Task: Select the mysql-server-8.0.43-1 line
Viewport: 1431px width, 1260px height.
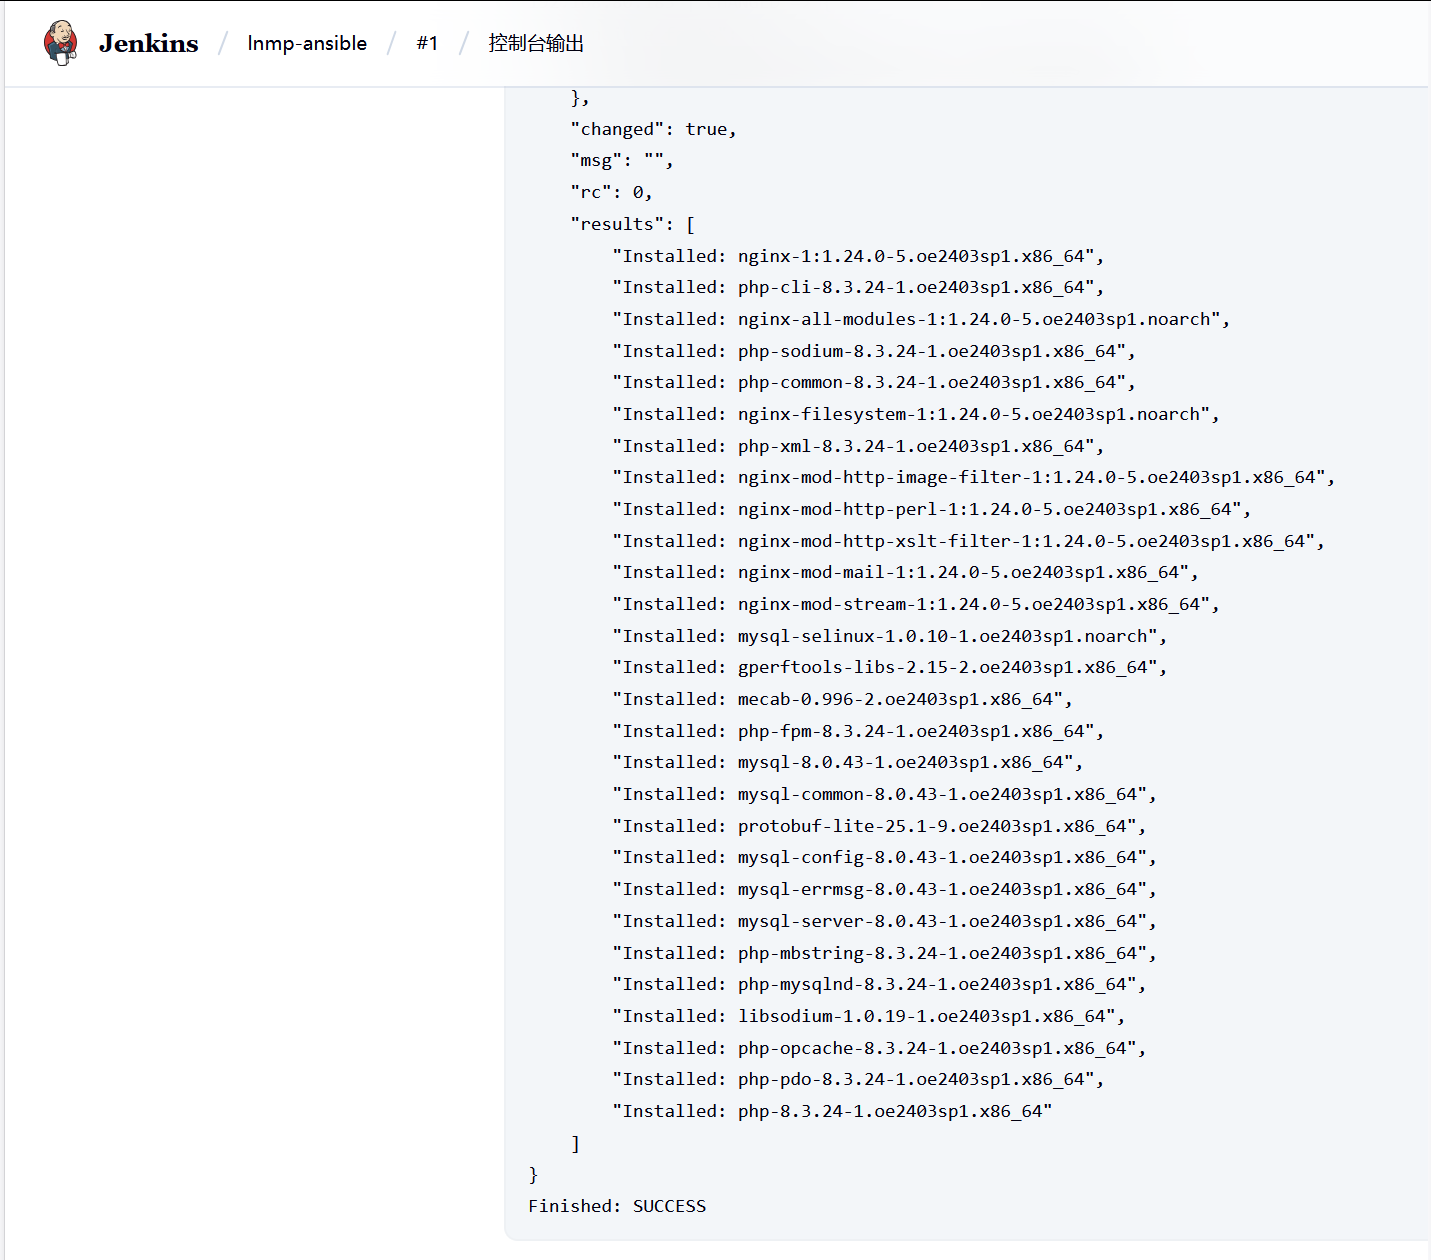Action: click(x=884, y=921)
